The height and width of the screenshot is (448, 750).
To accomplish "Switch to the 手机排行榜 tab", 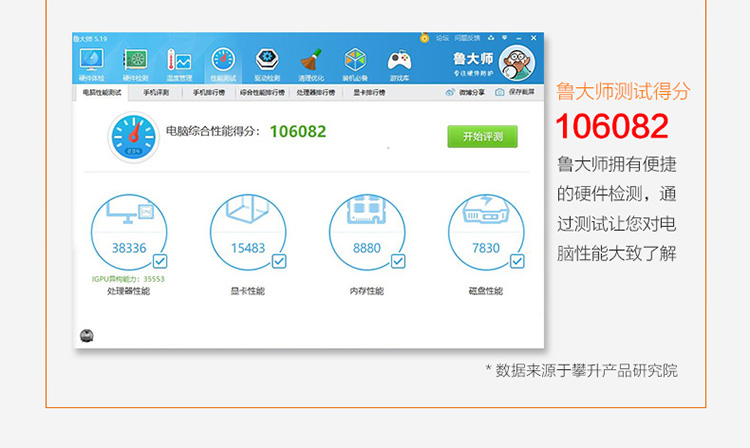I will tap(209, 93).
